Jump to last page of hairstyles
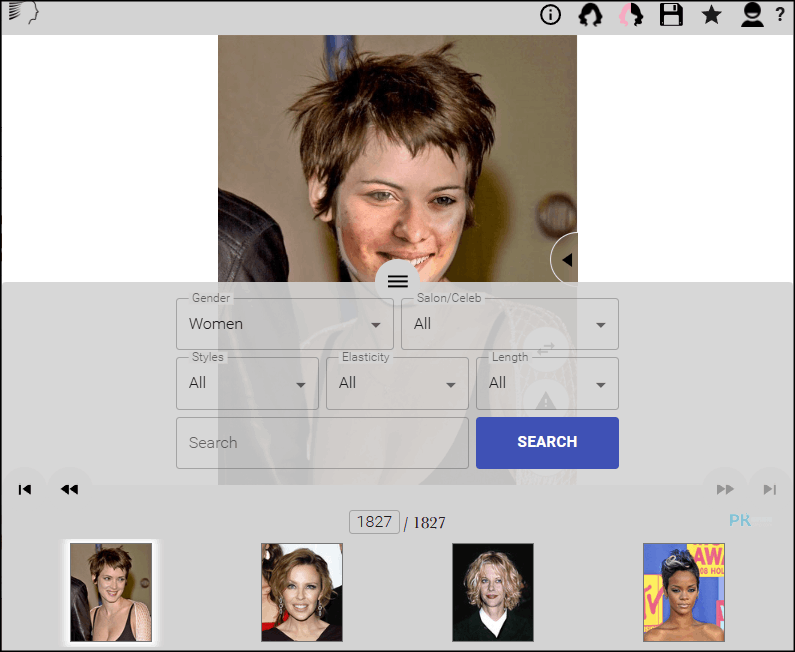The height and width of the screenshot is (652, 795). tap(770, 489)
